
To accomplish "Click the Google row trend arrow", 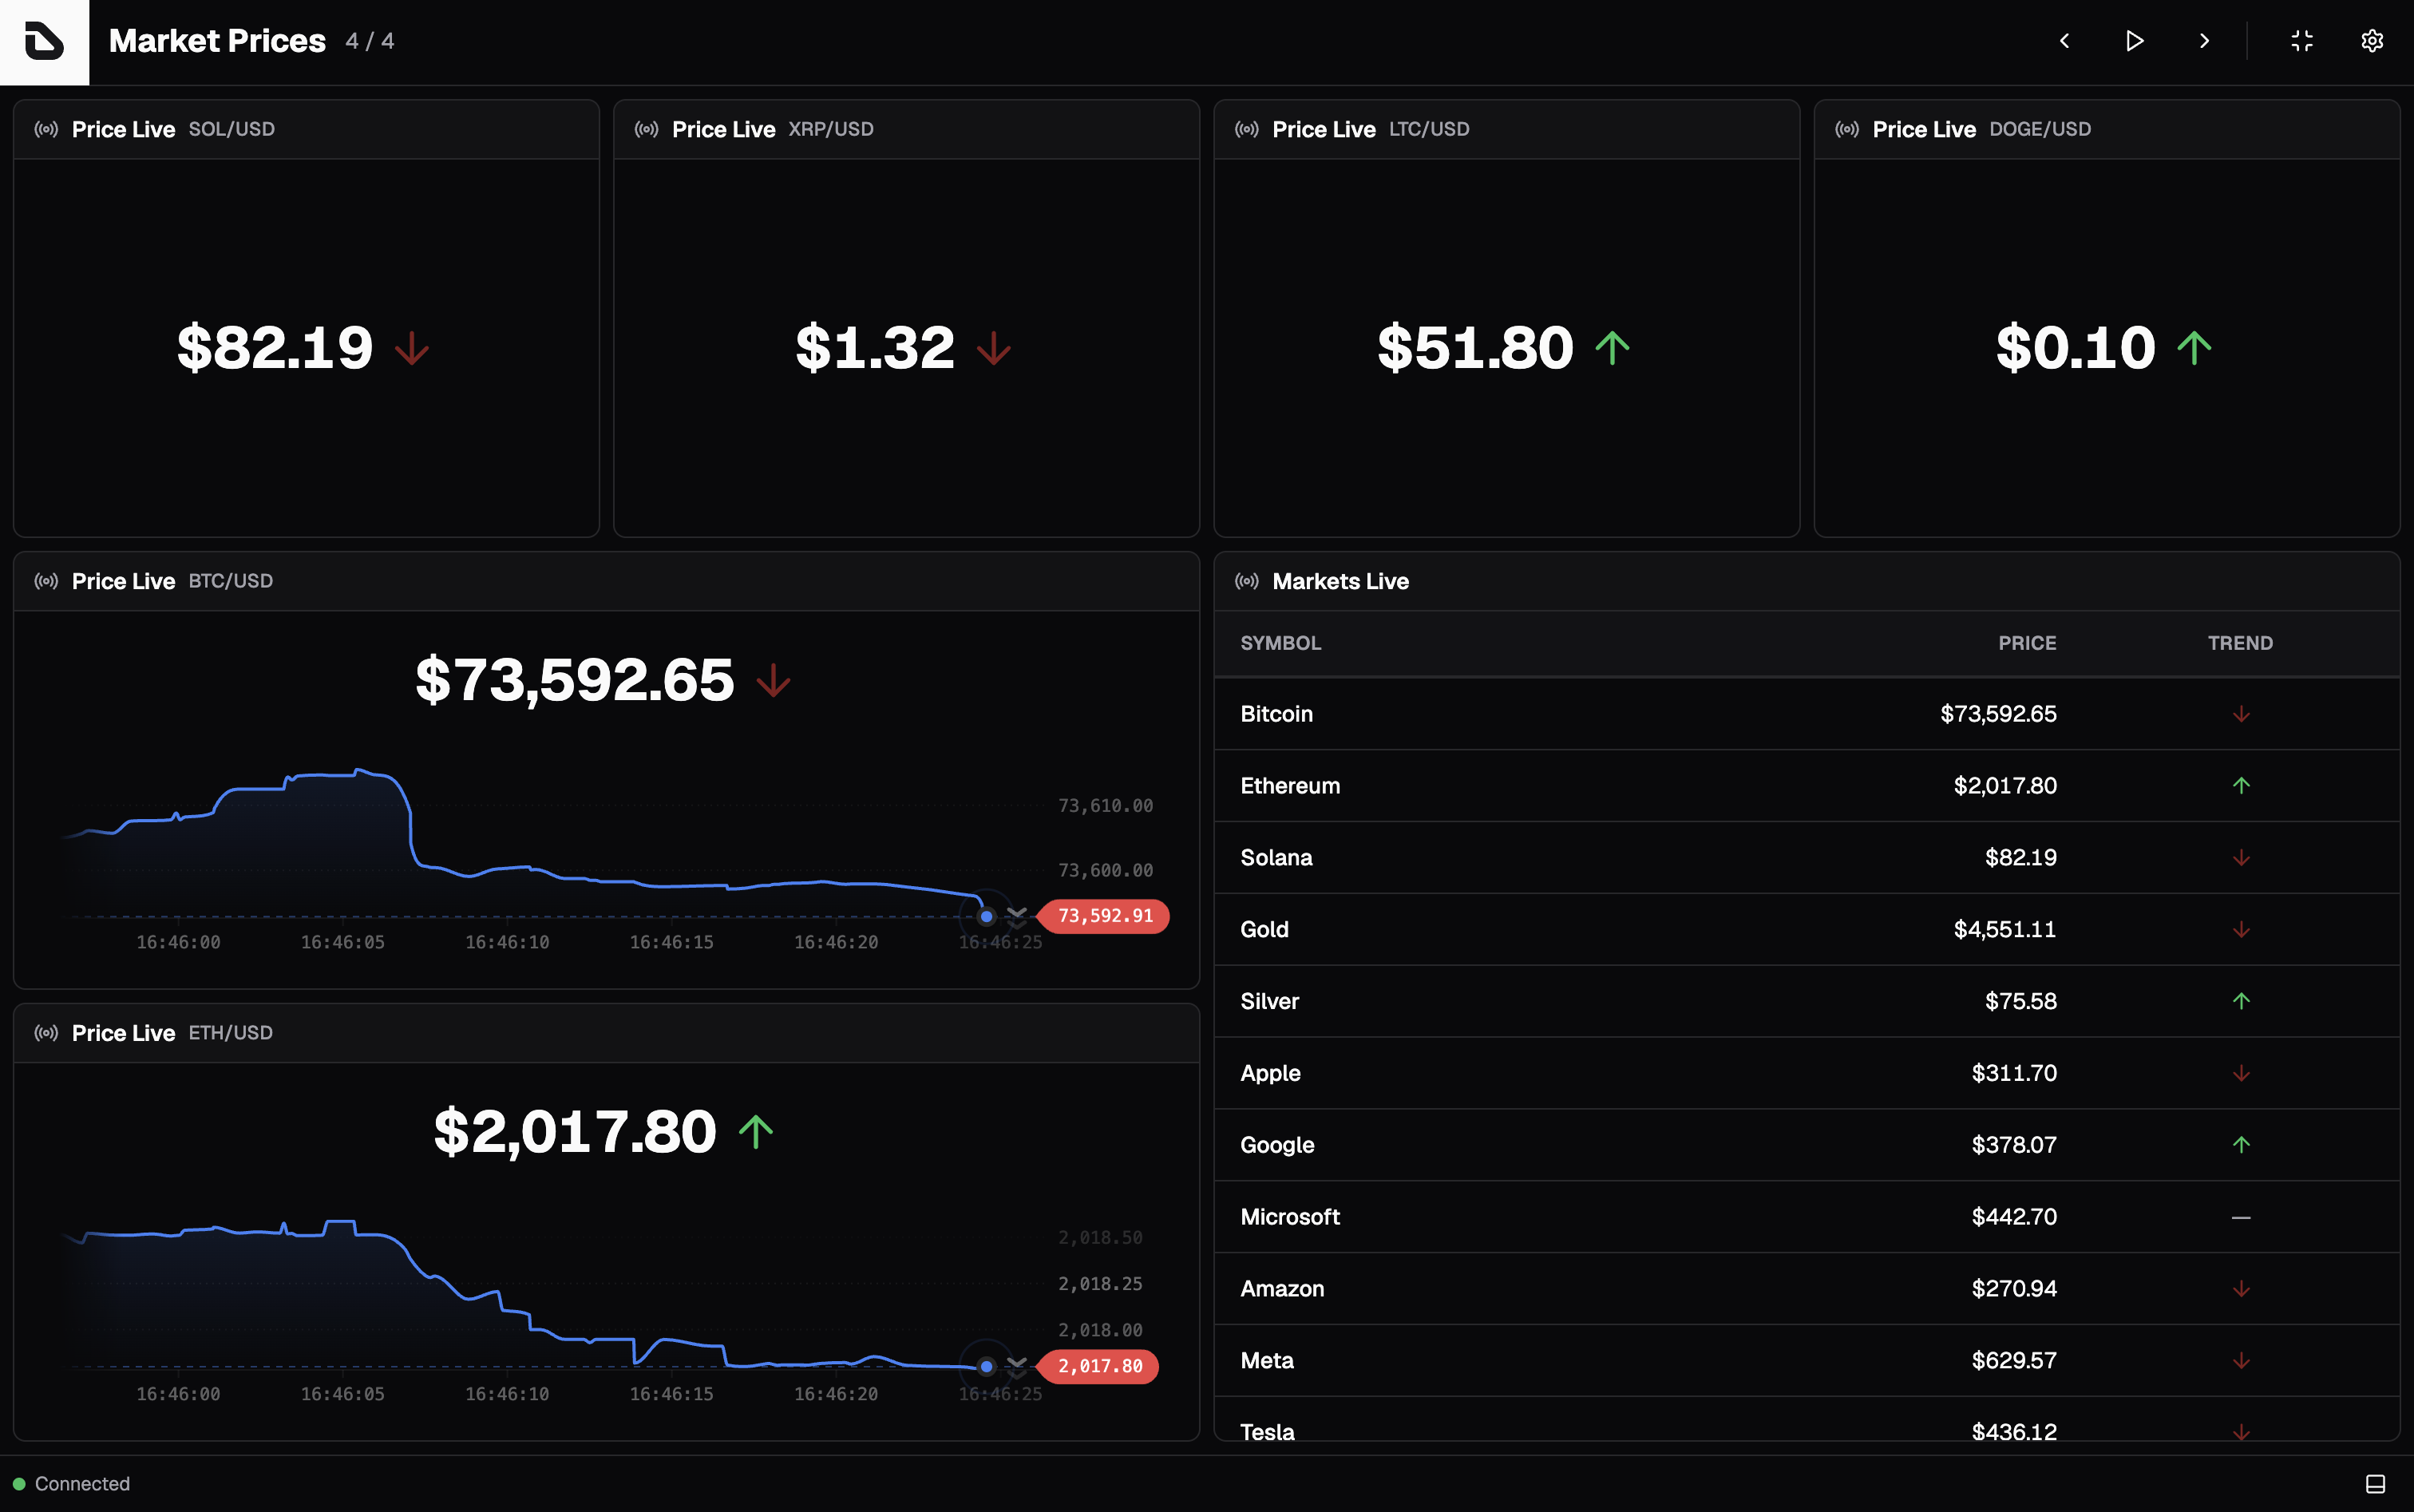I will tap(2241, 1145).
